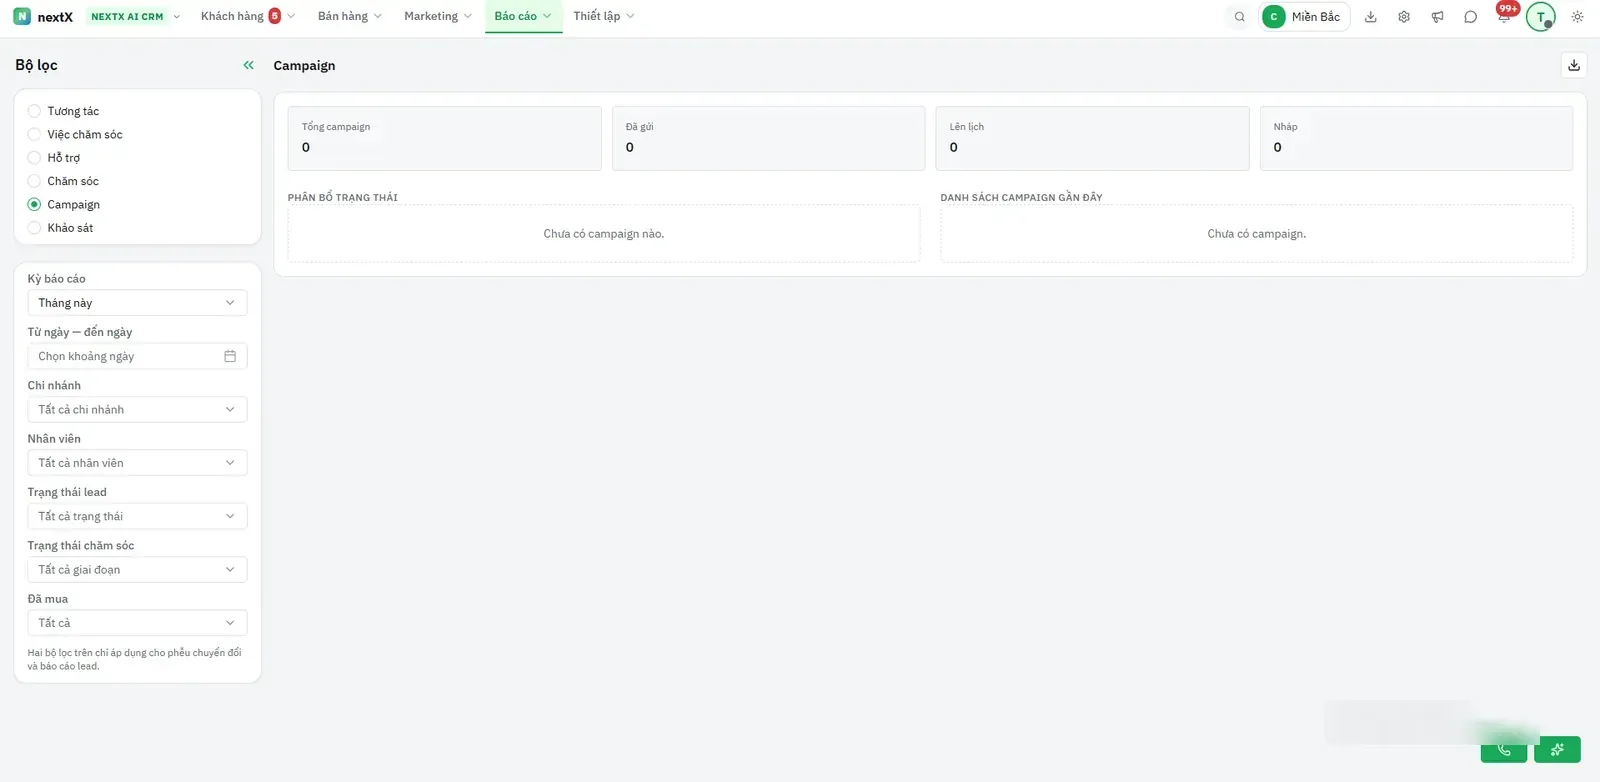
Task: Open the Trạng thái chăm sóc dropdown
Action: pyautogui.click(x=137, y=570)
